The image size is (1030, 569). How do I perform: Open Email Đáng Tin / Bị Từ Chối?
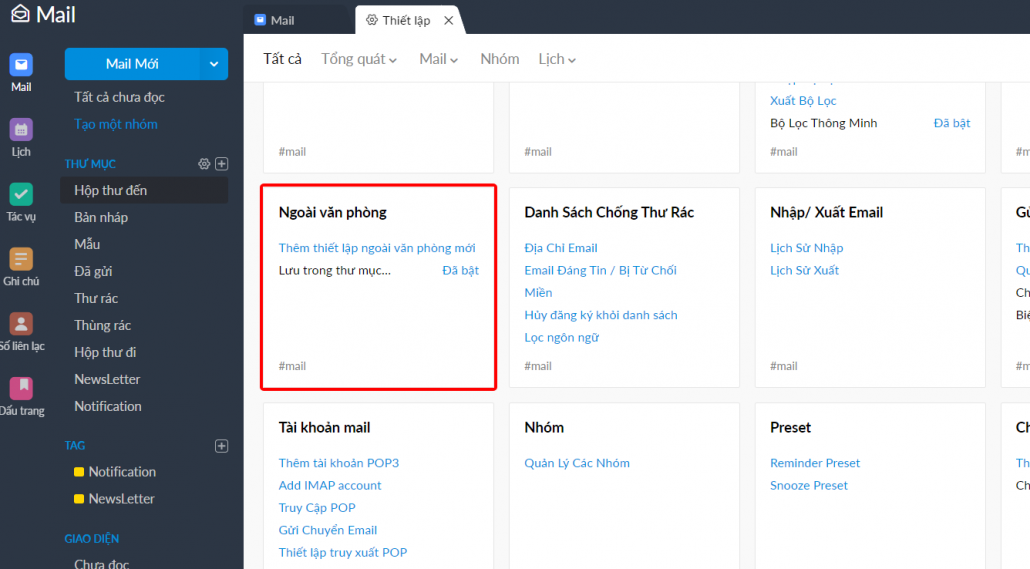click(x=600, y=270)
